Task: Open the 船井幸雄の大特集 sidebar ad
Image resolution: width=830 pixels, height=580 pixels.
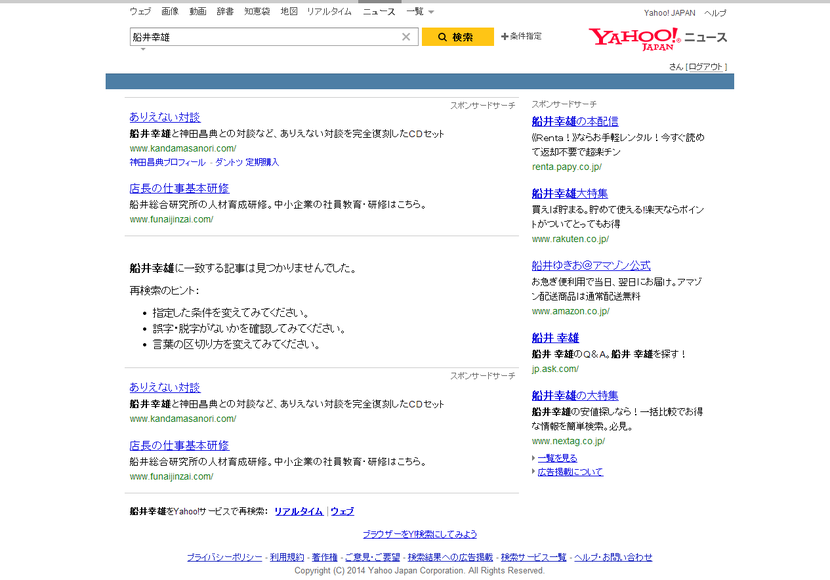Action: [x=575, y=395]
